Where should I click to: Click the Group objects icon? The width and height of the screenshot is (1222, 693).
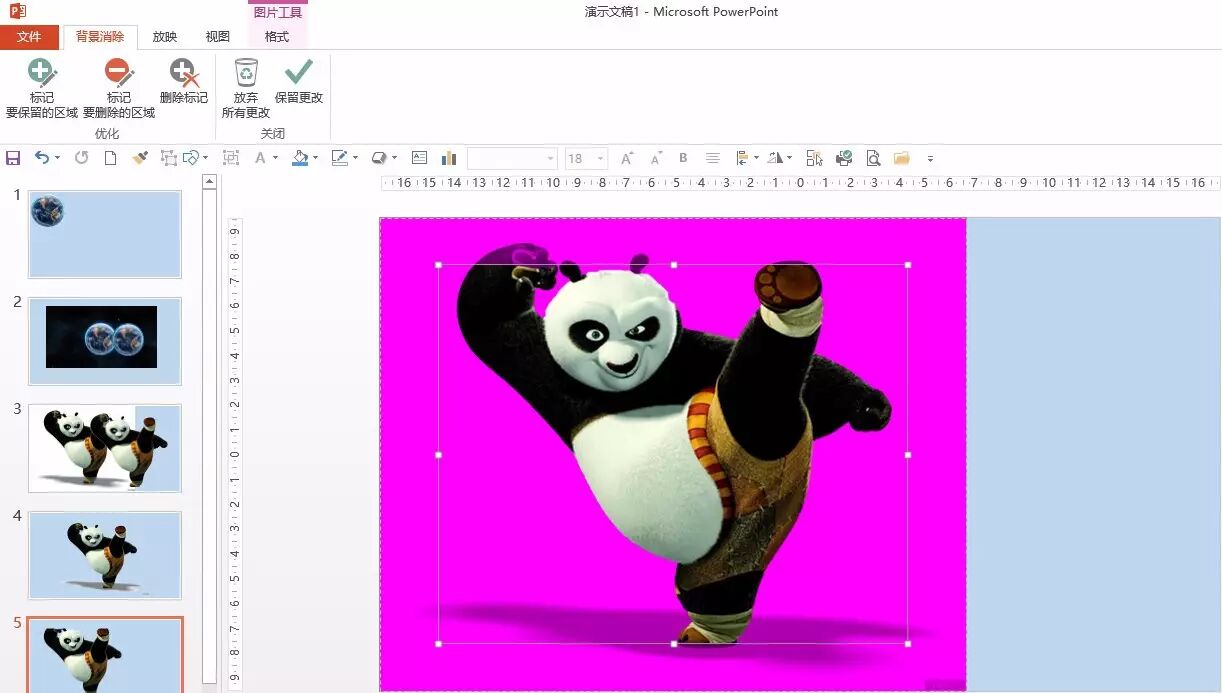[231, 158]
